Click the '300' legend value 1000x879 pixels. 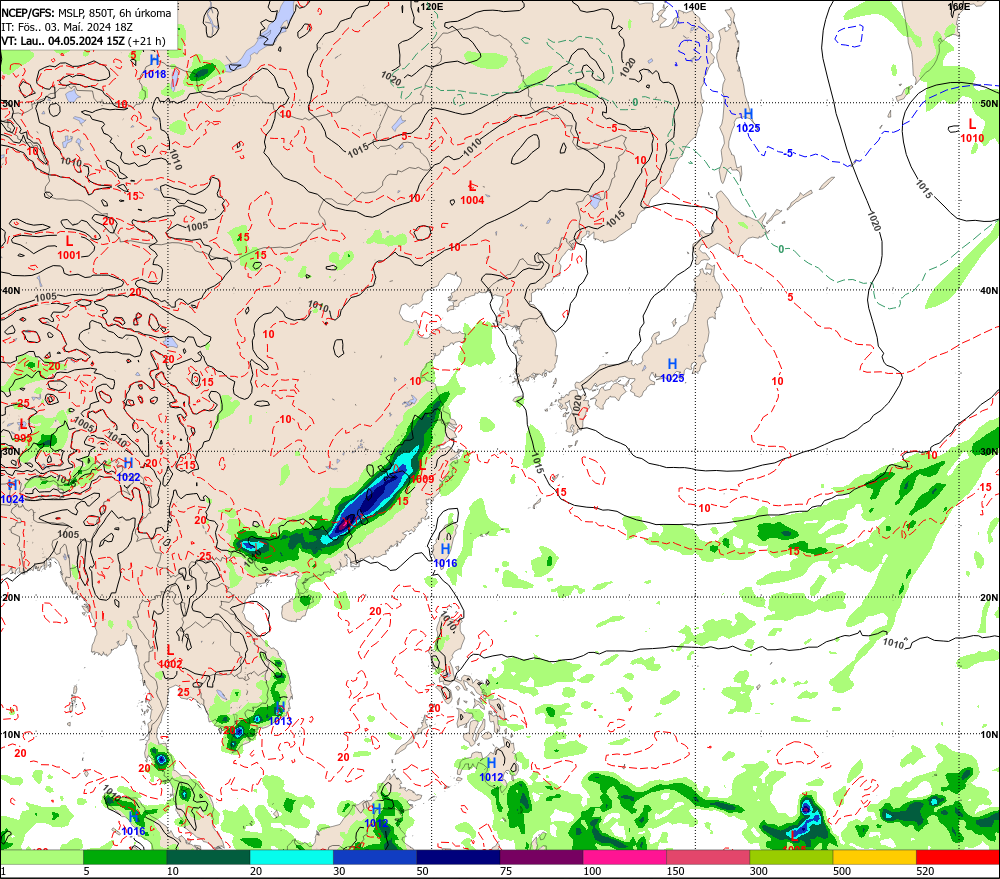click(x=759, y=871)
